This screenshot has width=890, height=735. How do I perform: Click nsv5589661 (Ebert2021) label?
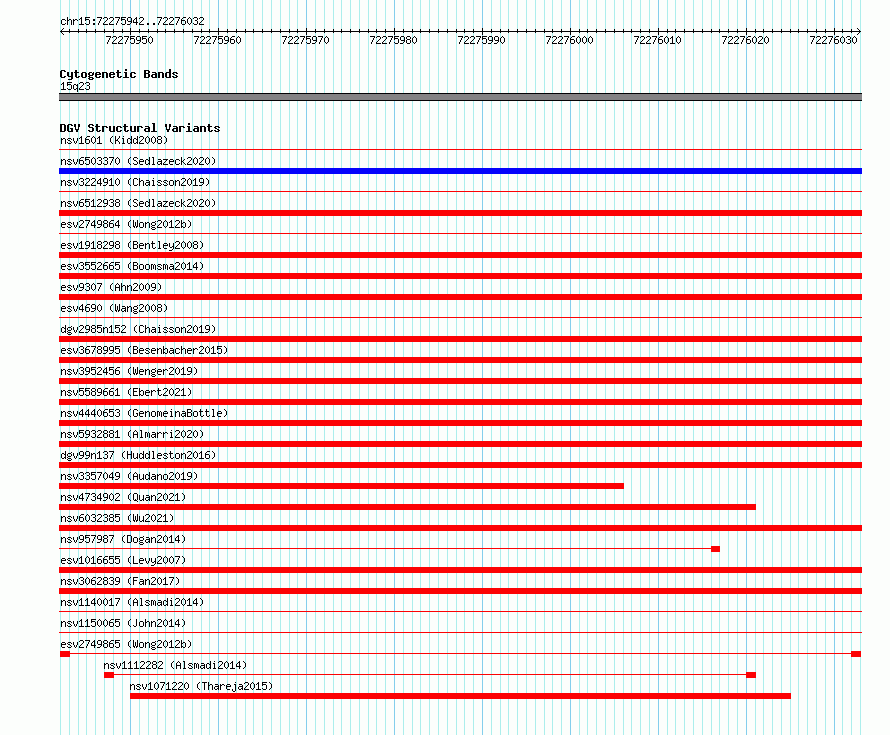(x=126, y=392)
